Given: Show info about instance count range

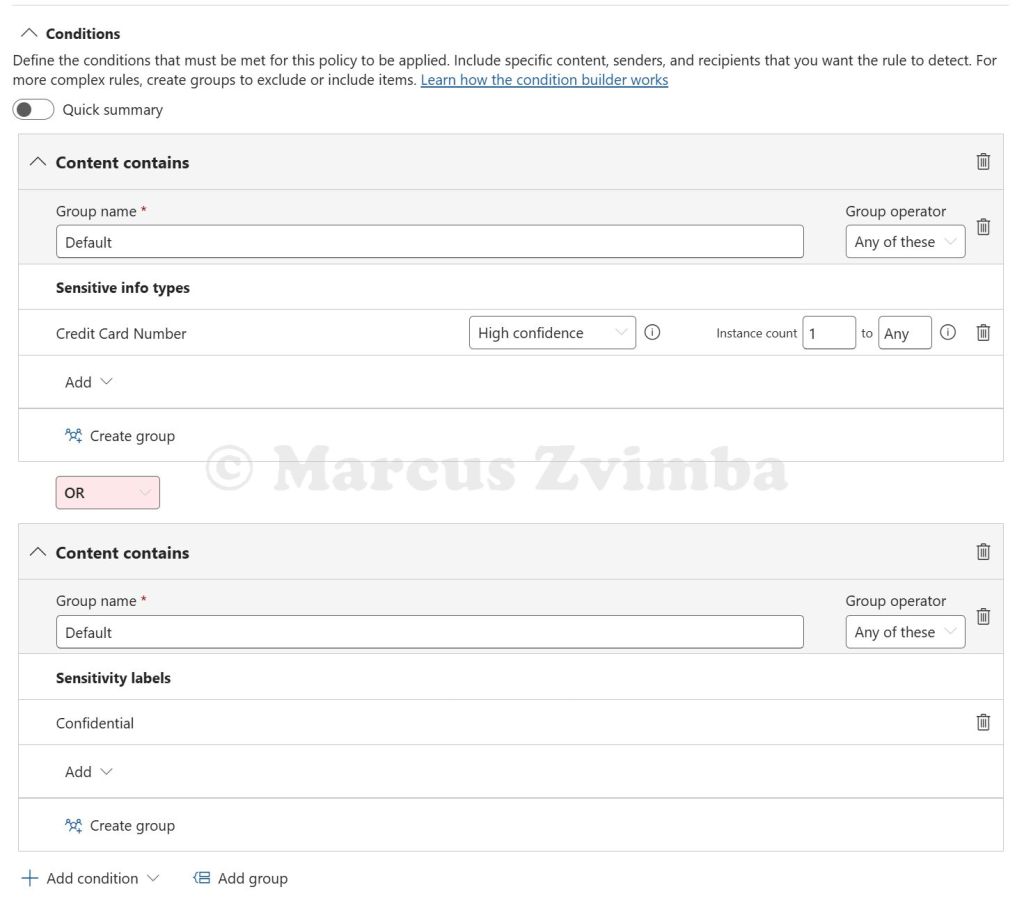Looking at the screenshot, I should pos(948,333).
